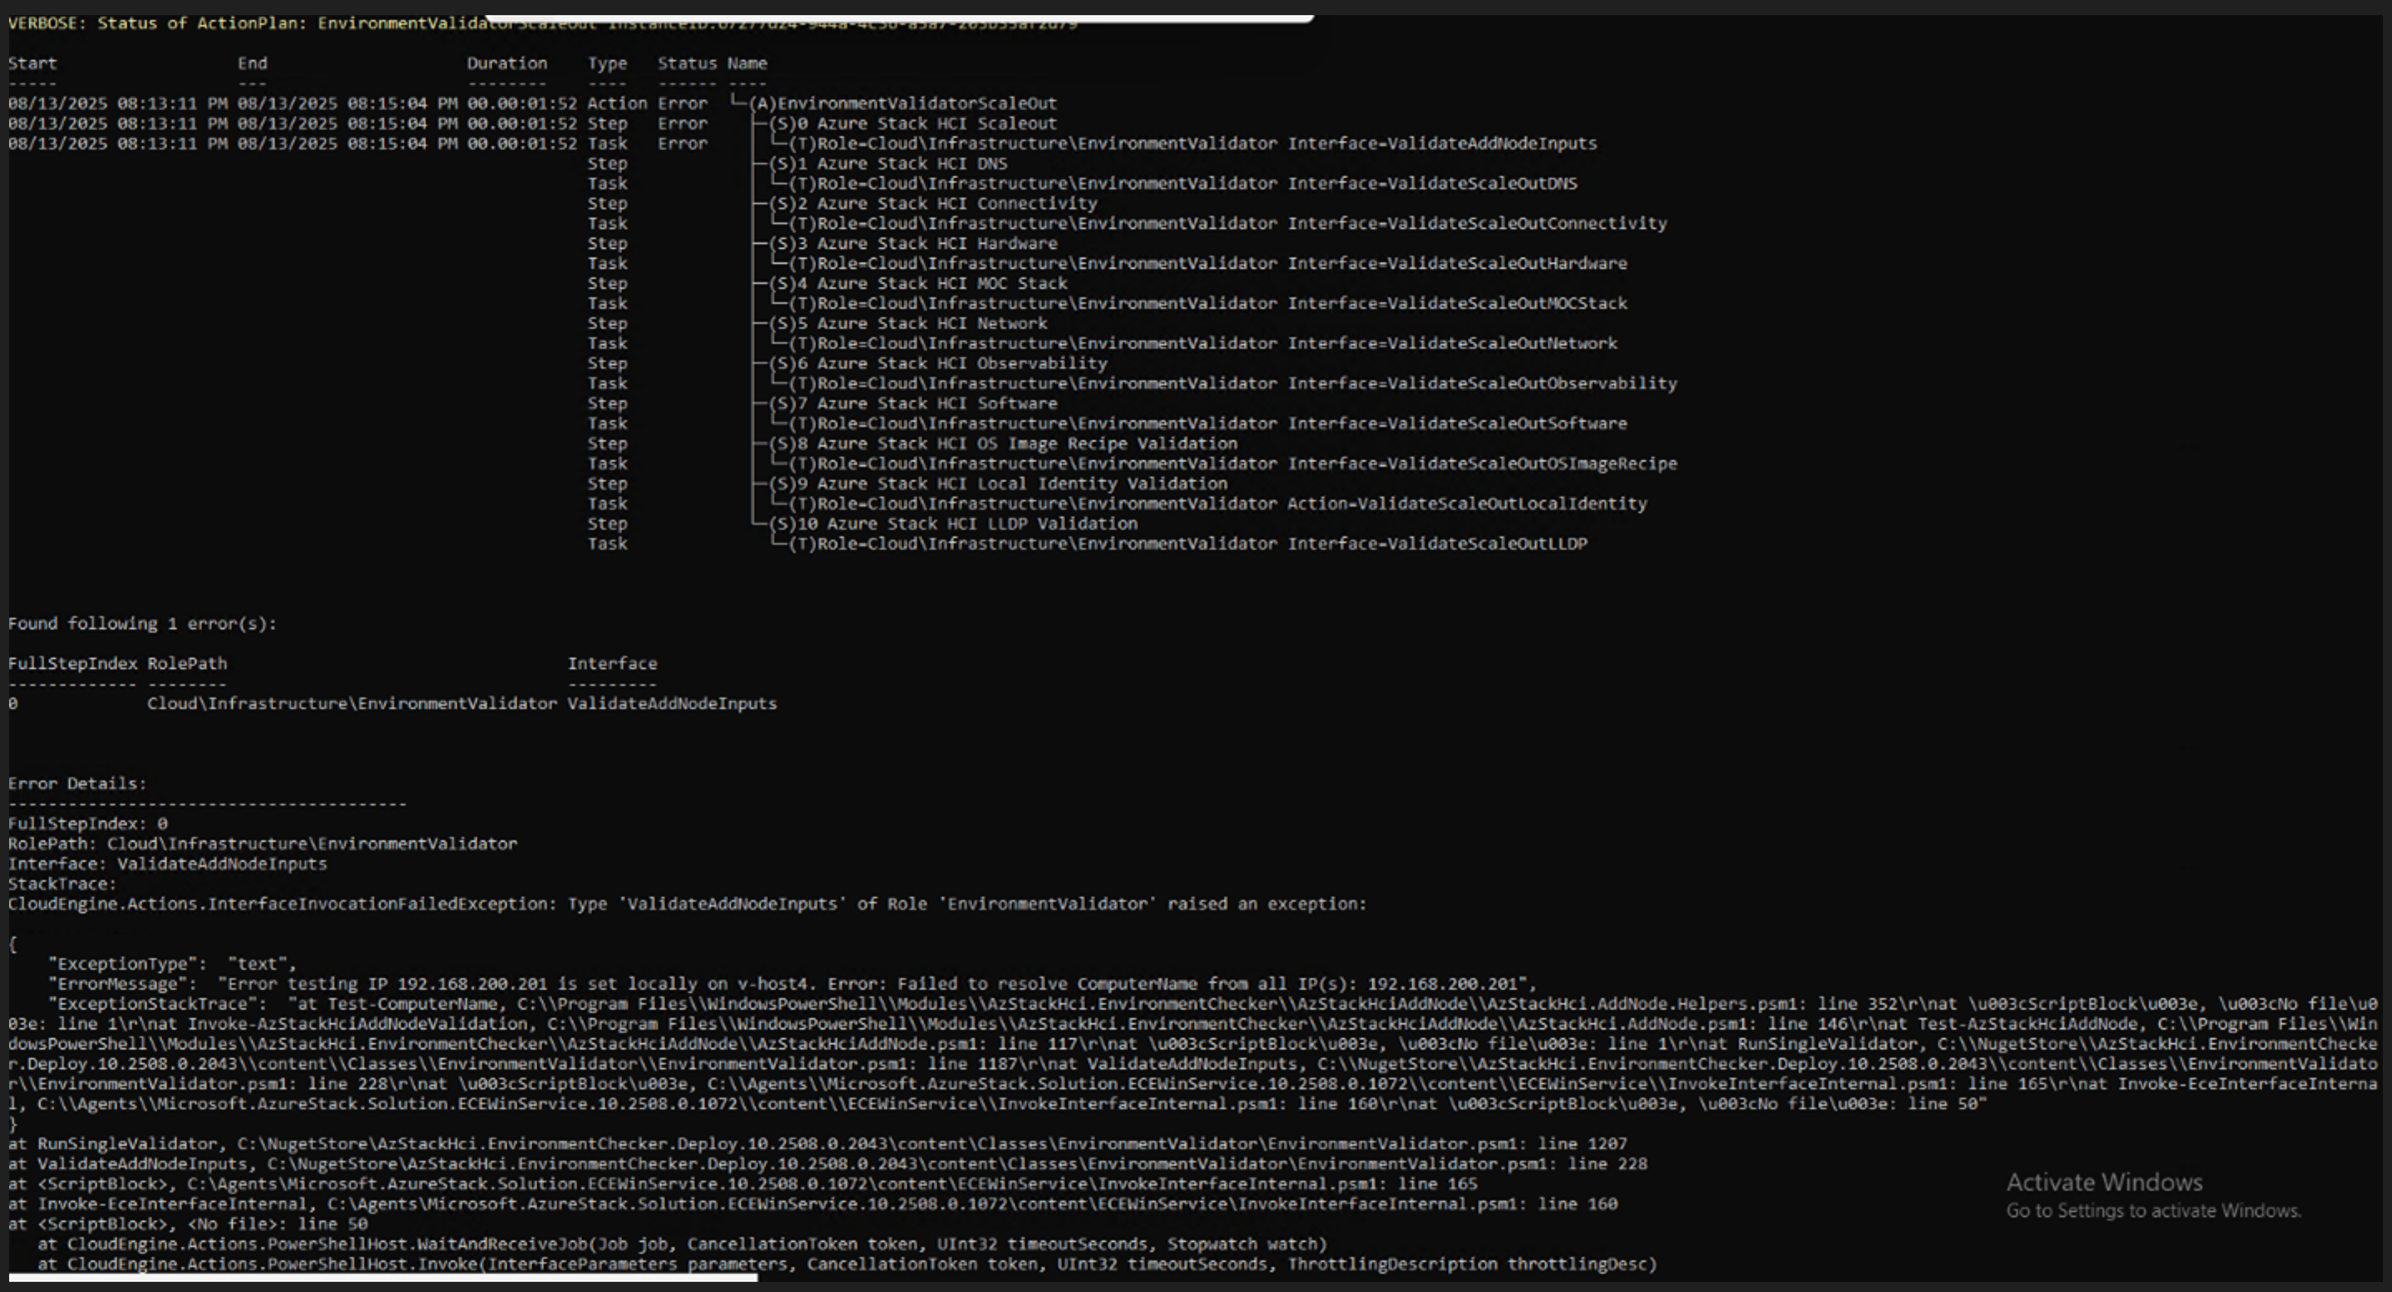Click the Duration column header
This screenshot has height=1292, width=2392.
[507, 63]
